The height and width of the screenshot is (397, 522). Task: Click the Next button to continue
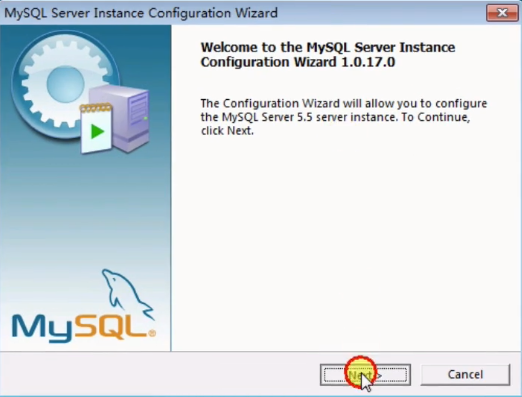click(365, 375)
